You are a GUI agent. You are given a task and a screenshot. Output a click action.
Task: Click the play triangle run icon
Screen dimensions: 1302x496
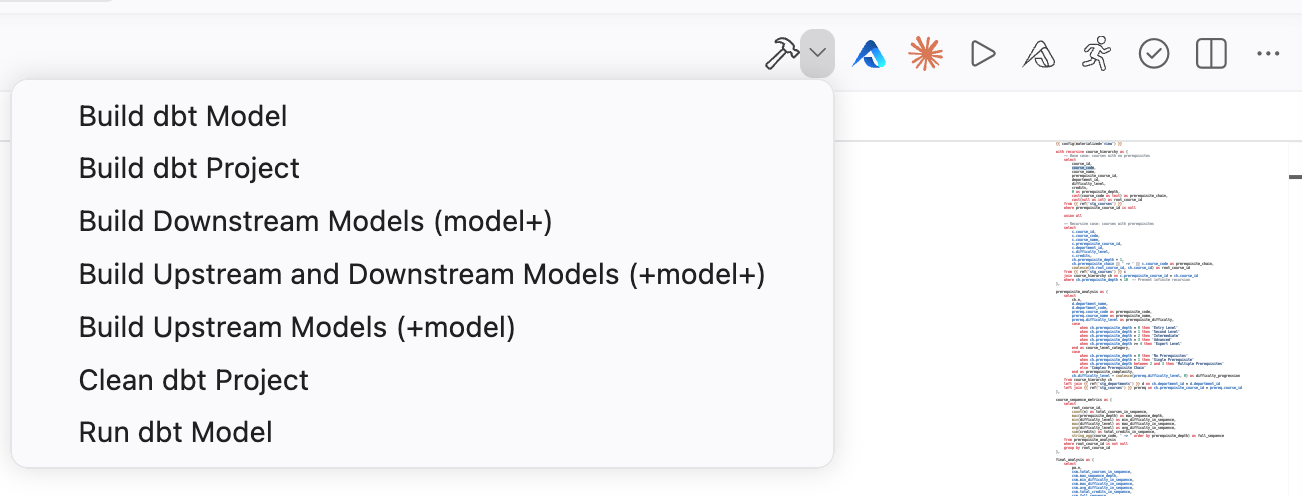[983, 53]
